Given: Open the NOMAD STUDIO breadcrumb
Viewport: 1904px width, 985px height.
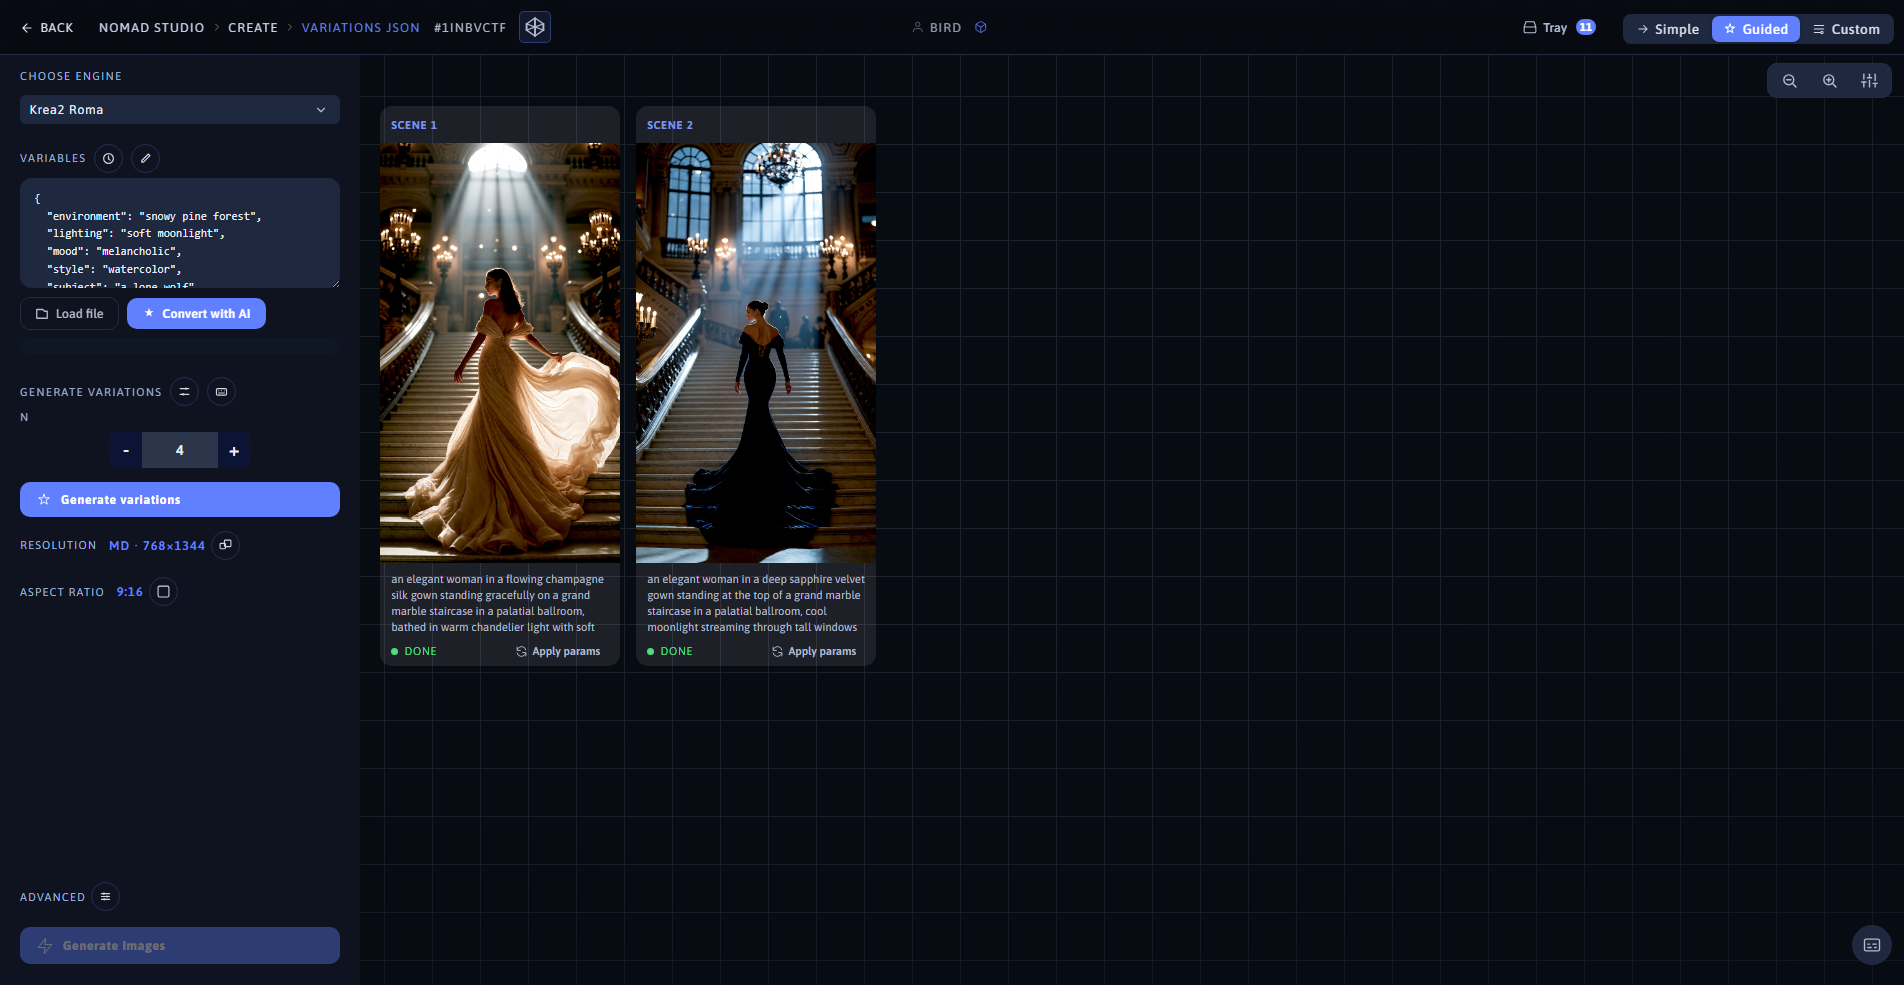Looking at the screenshot, I should tap(151, 28).
